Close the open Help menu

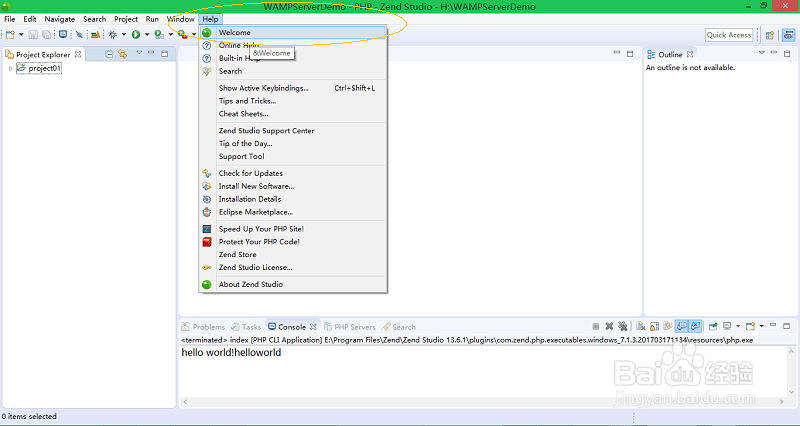coord(210,19)
